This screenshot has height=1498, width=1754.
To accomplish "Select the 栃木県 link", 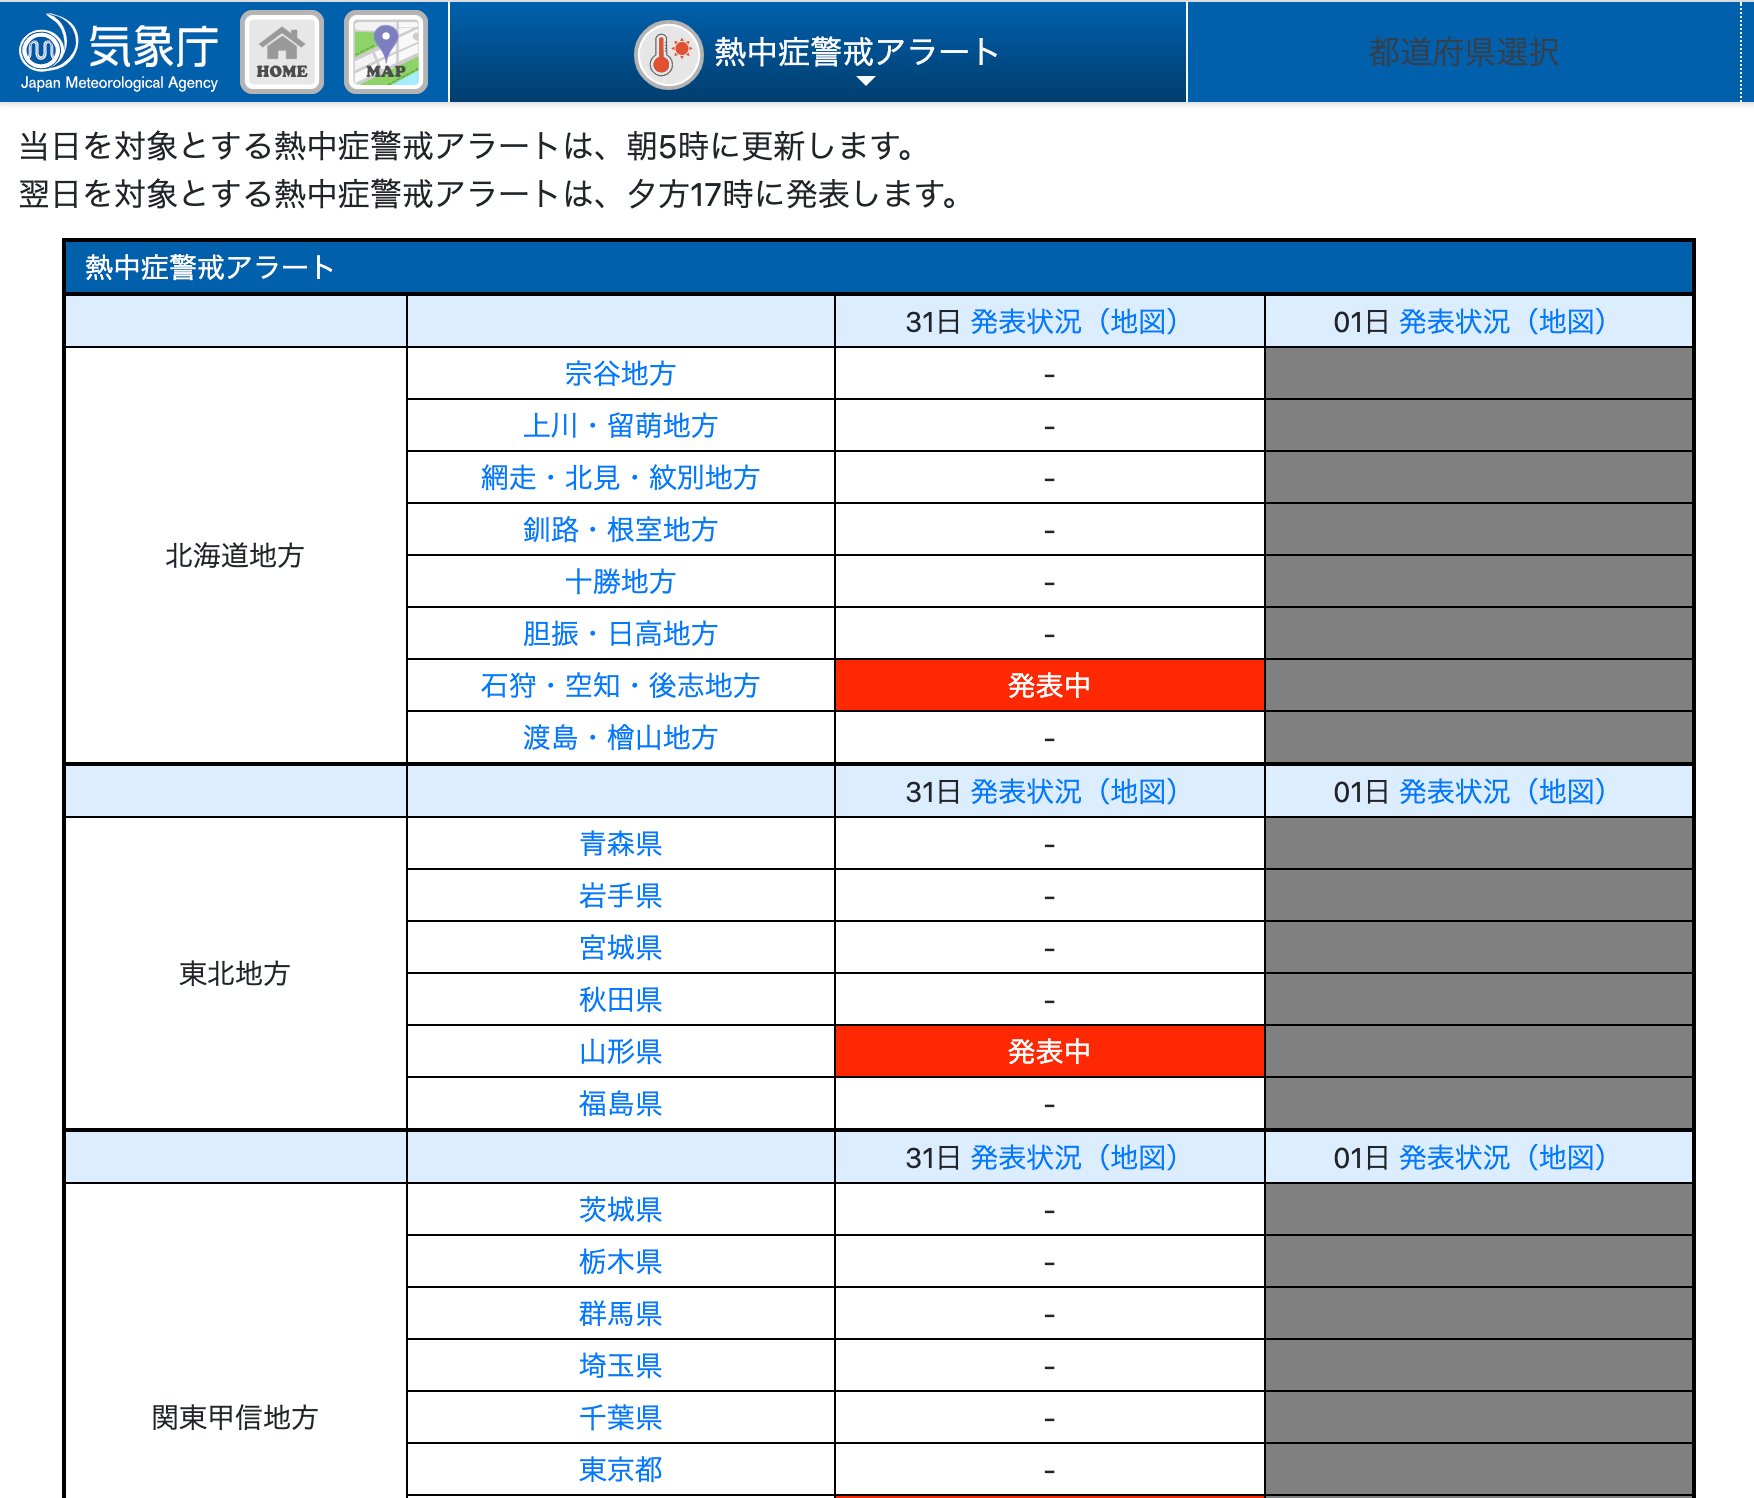I will 620,1262.
